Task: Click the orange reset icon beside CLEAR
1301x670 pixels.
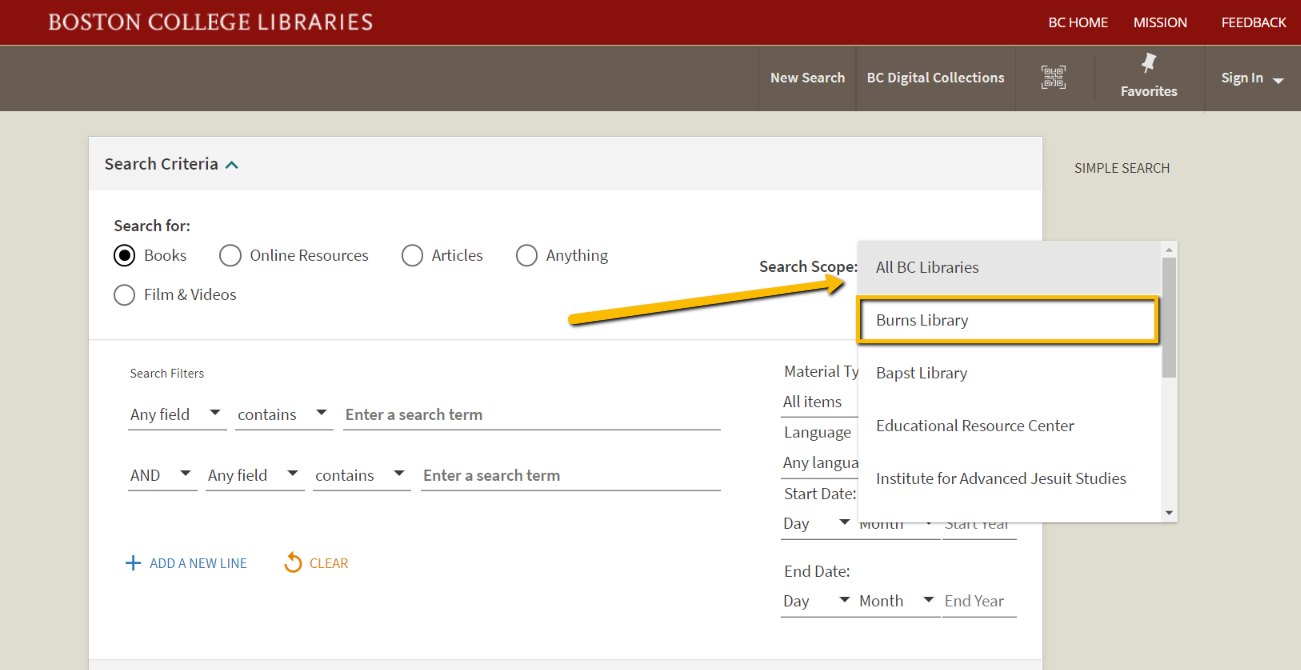Action: point(293,563)
